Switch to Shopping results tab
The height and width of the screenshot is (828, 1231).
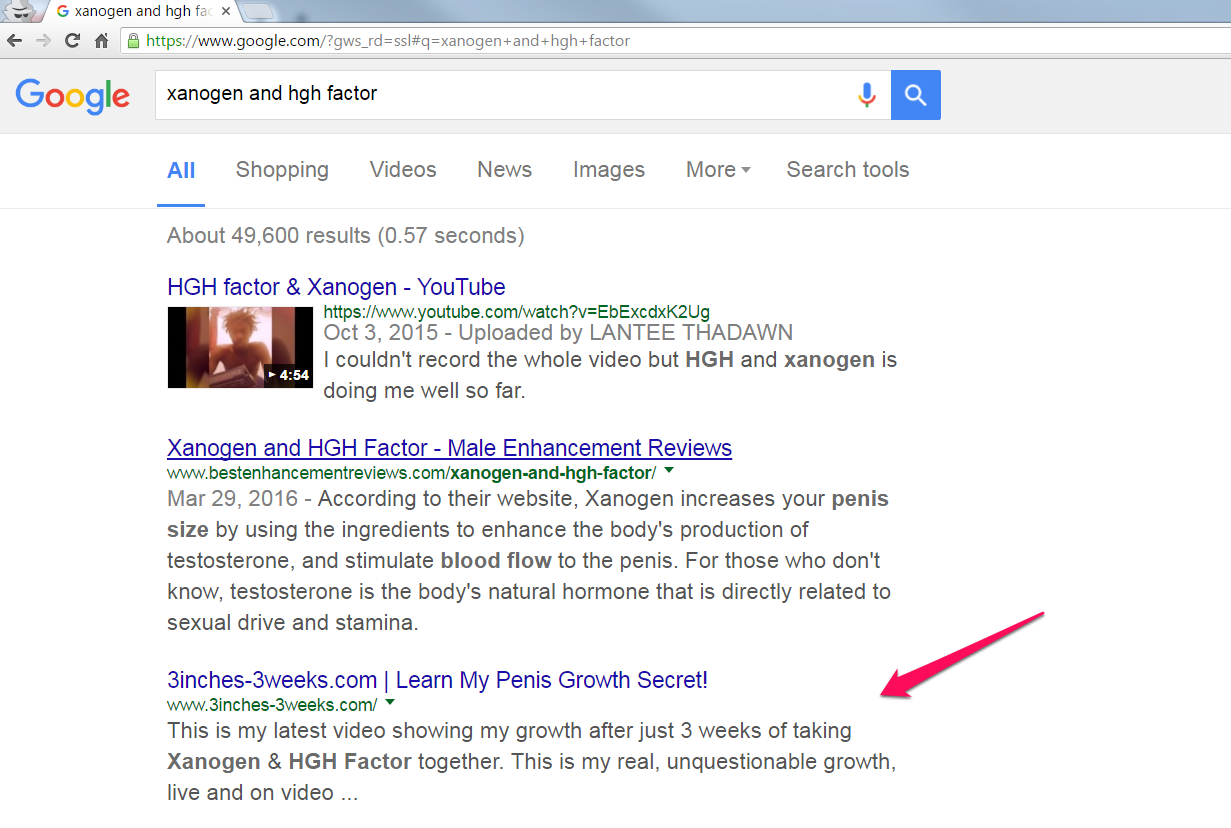pos(282,170)
